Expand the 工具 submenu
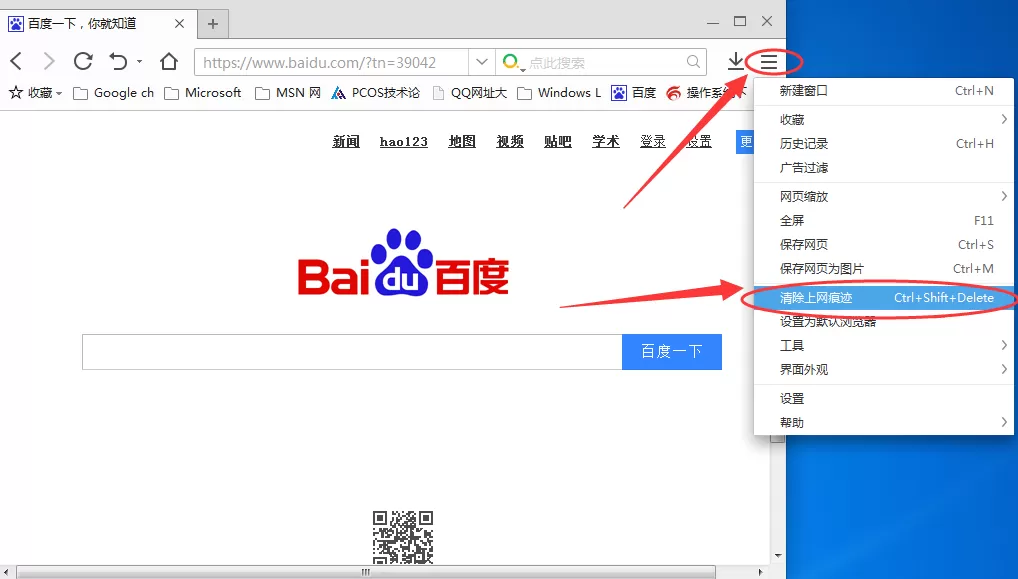 click(884, 345)
